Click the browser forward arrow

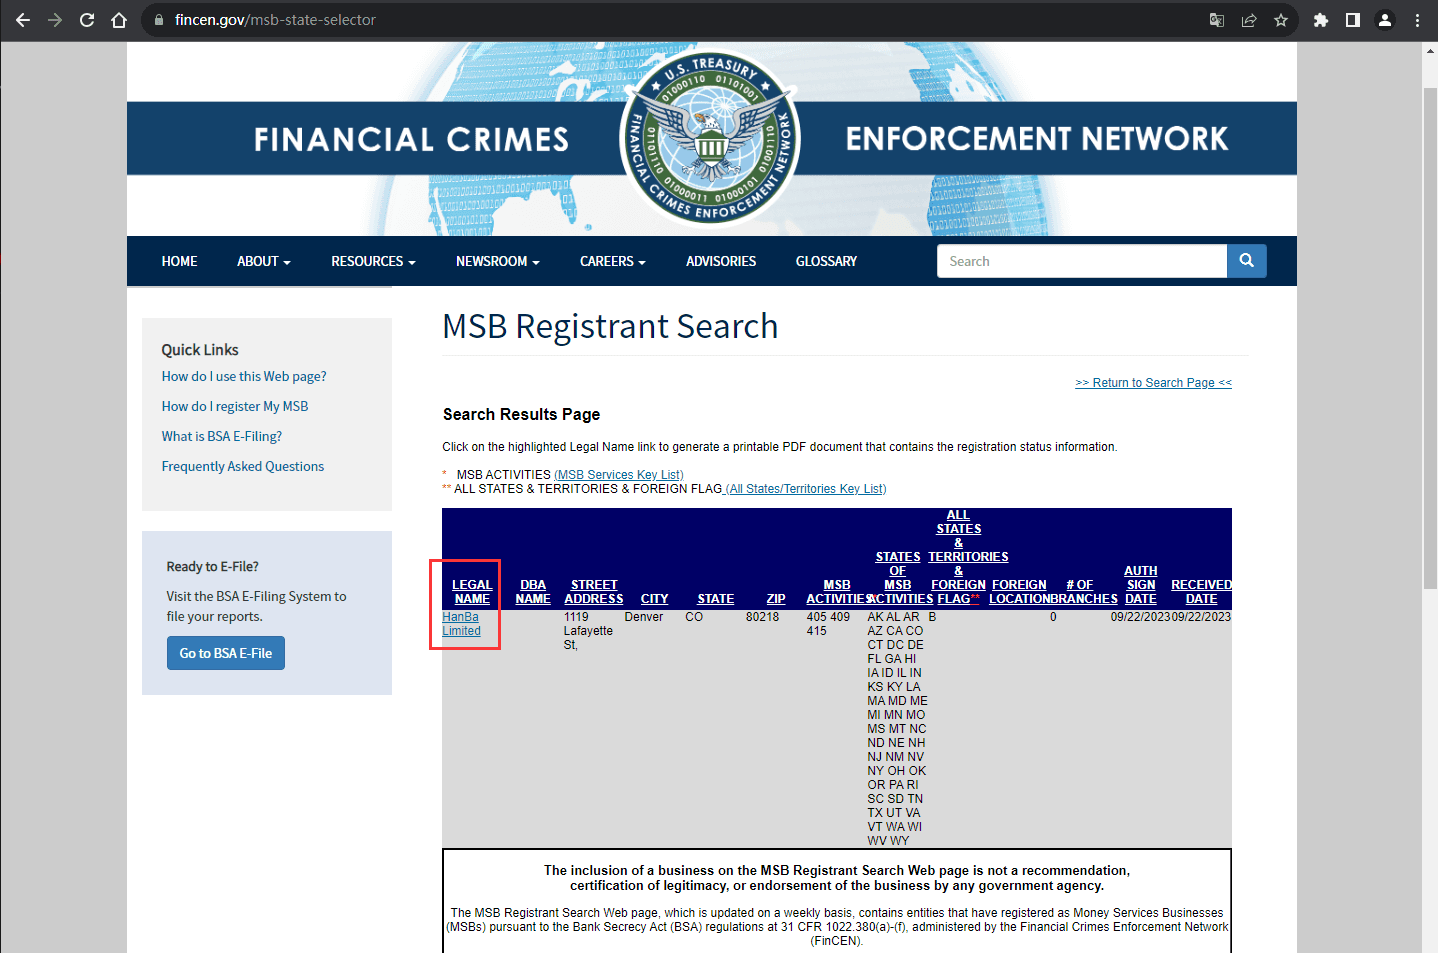(x=55, y=20)
